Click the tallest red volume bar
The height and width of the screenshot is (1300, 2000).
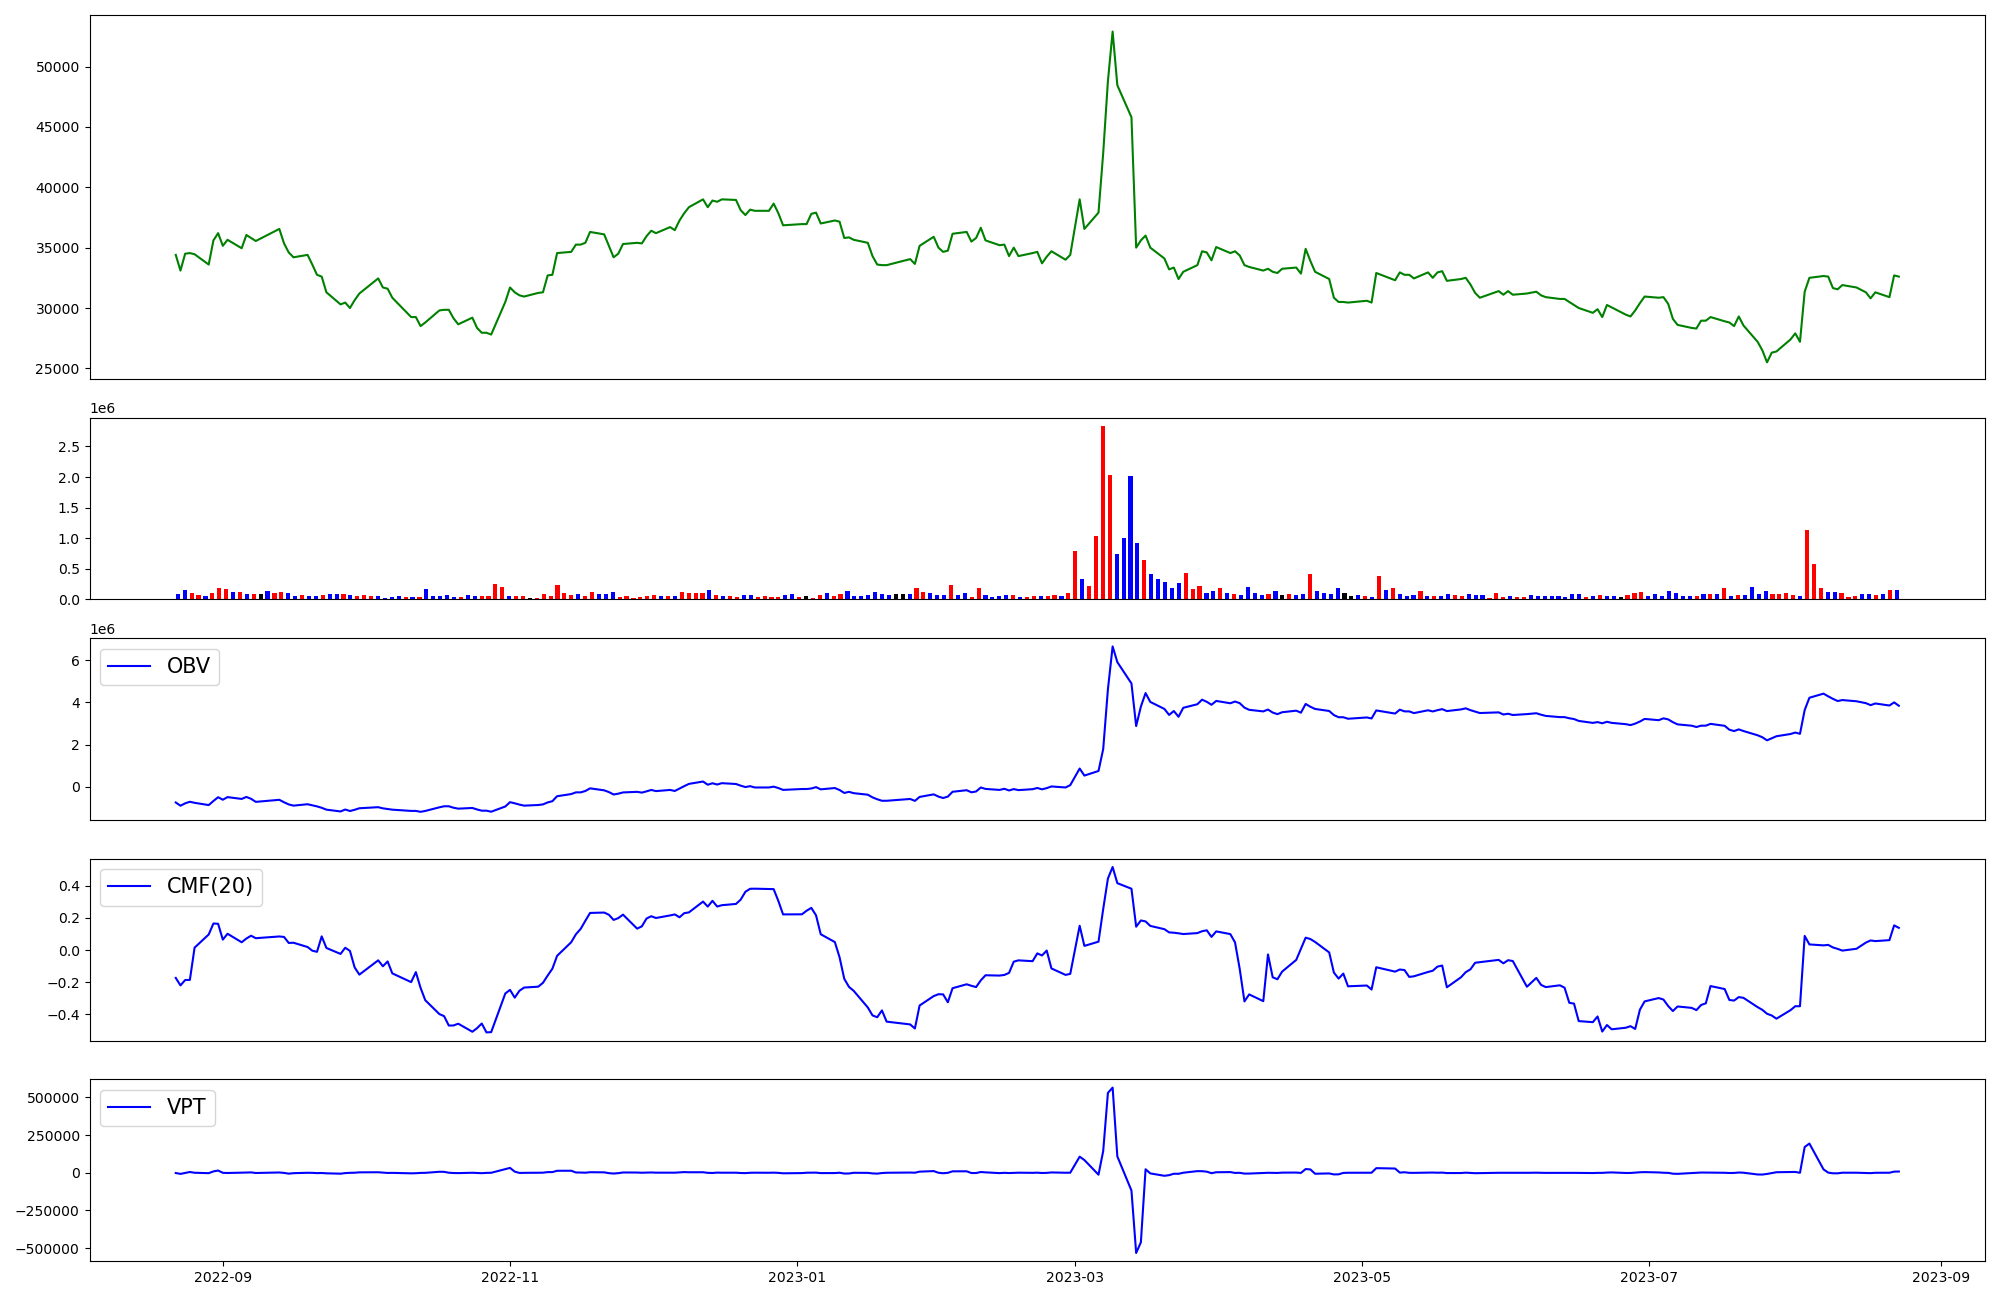1103,510
